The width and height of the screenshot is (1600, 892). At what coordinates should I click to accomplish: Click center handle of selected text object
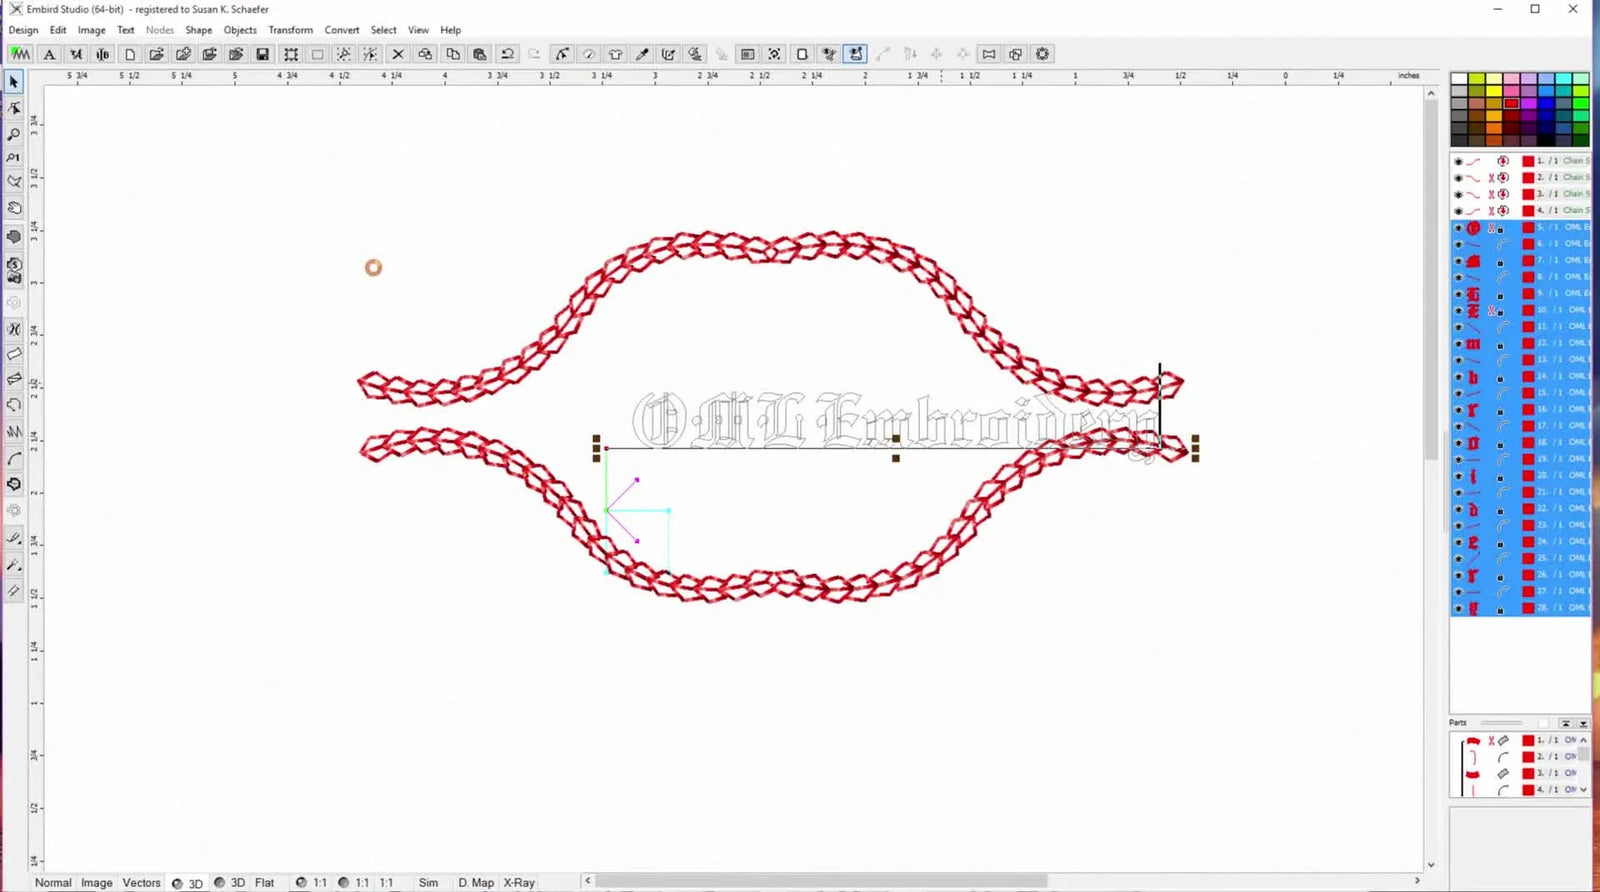(x=896, y=439)
